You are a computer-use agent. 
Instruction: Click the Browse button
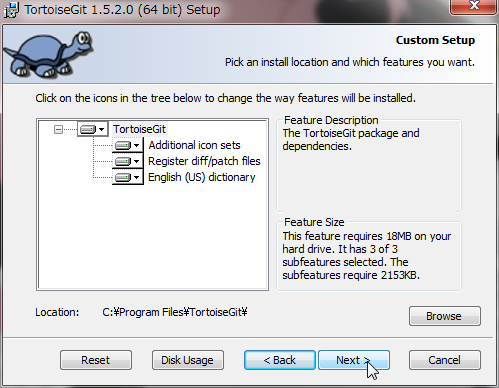445,316
